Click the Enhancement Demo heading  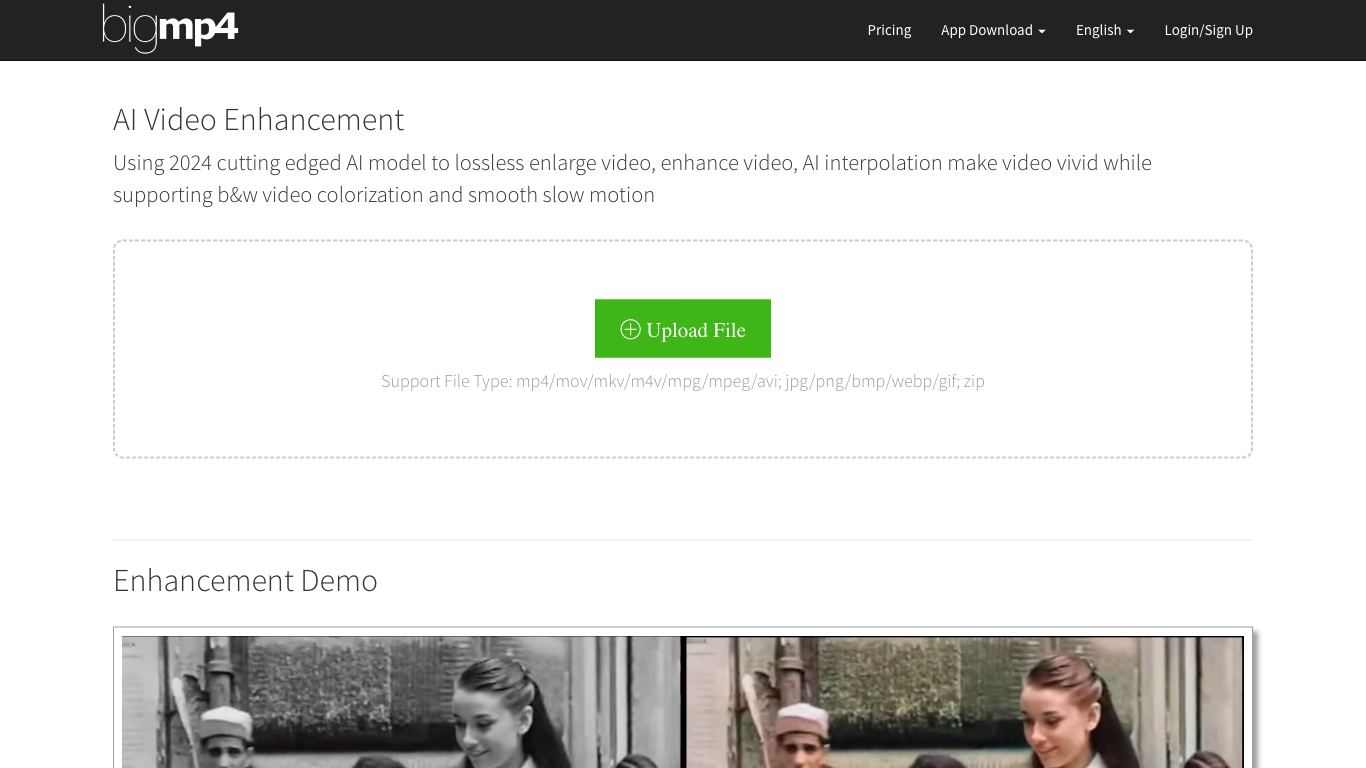(x=245, y=580)
